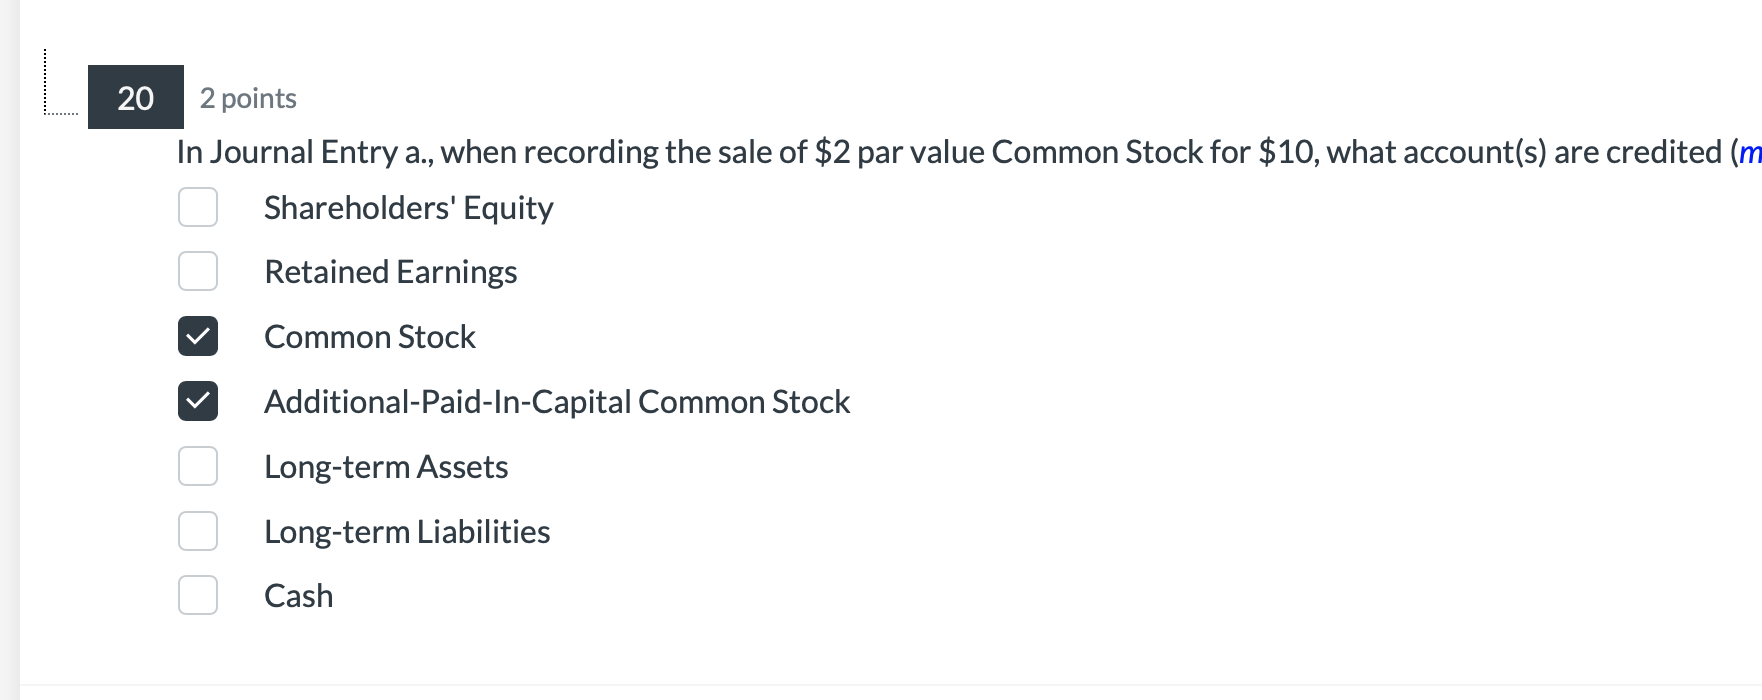The width and height of the screenshot is (1762, 700).
Task: Check the Shareholders' Equity checkbox
Action: pyautogui.click(x=198, y=207)
